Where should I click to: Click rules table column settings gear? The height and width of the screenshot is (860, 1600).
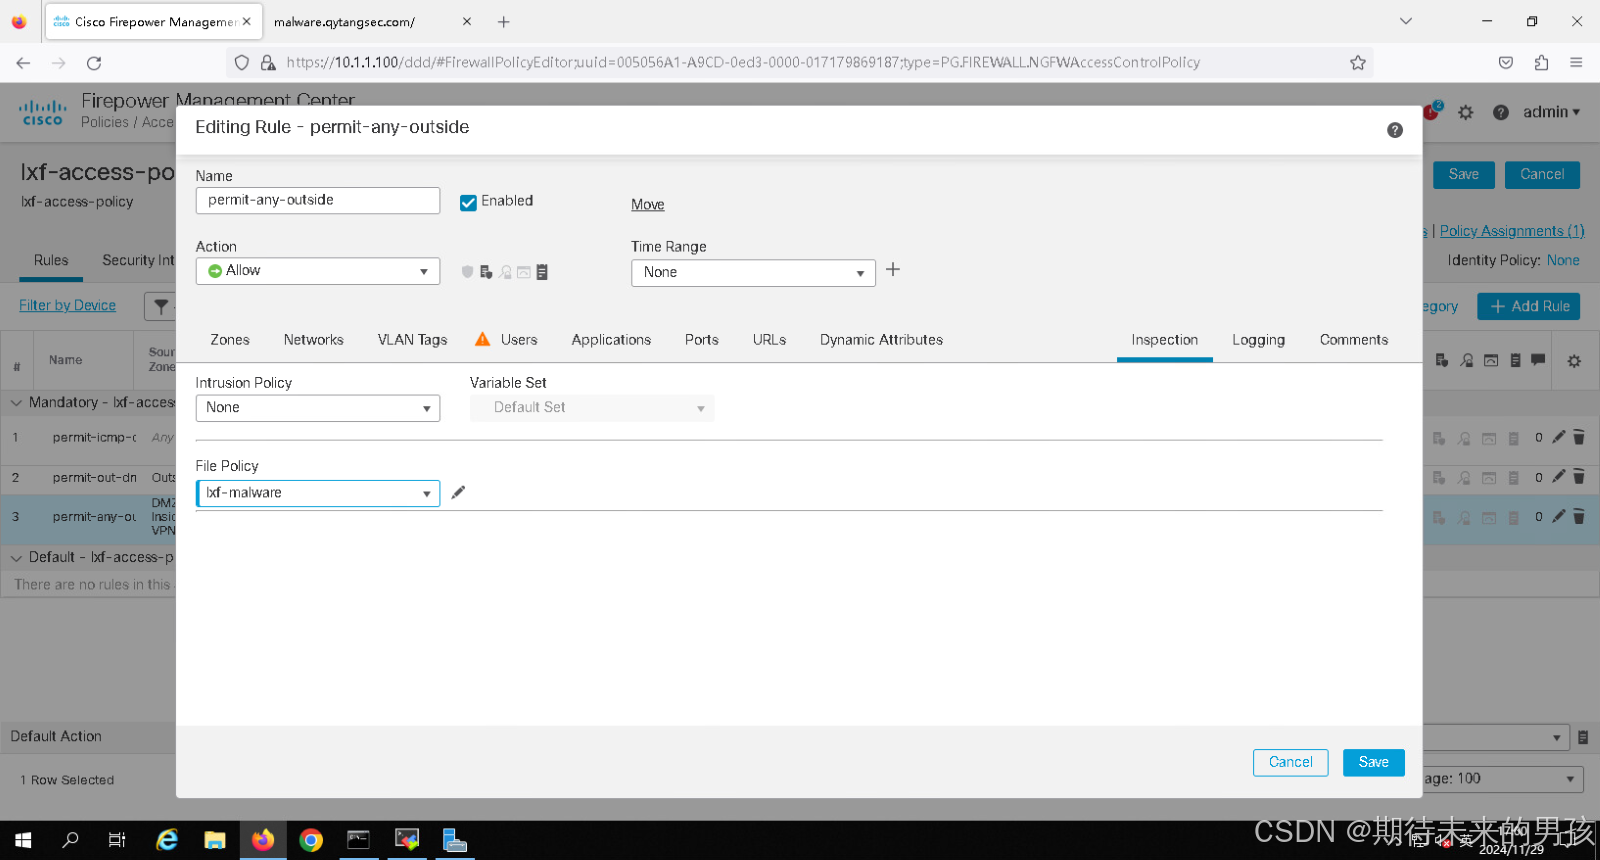point(1574,361)
